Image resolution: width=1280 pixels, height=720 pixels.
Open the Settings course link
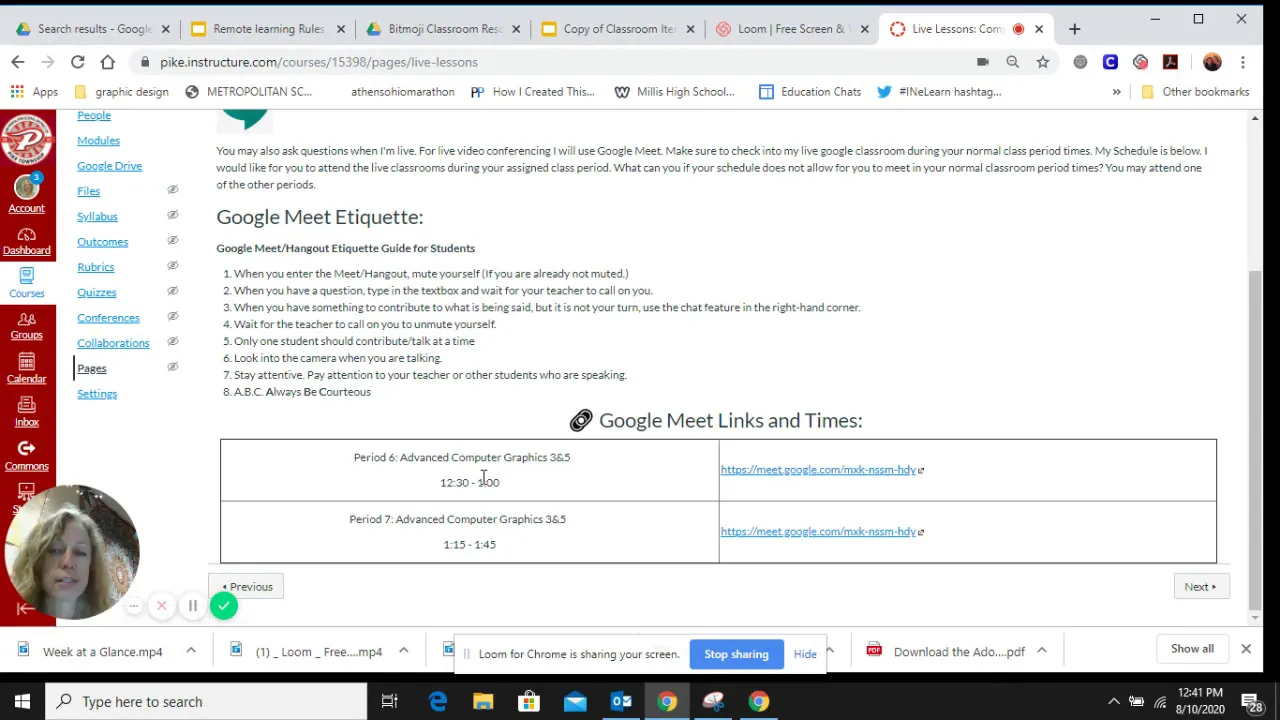coord(97,394)
